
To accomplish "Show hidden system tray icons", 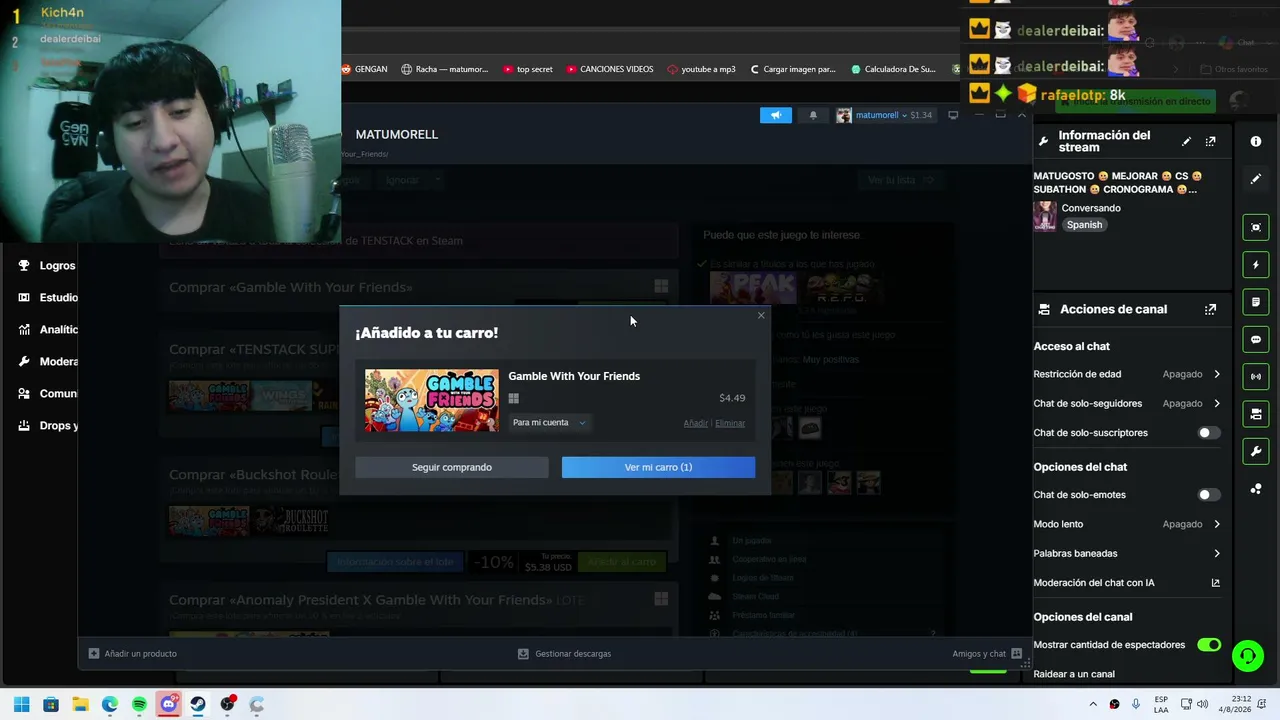I will [1093, 704].
